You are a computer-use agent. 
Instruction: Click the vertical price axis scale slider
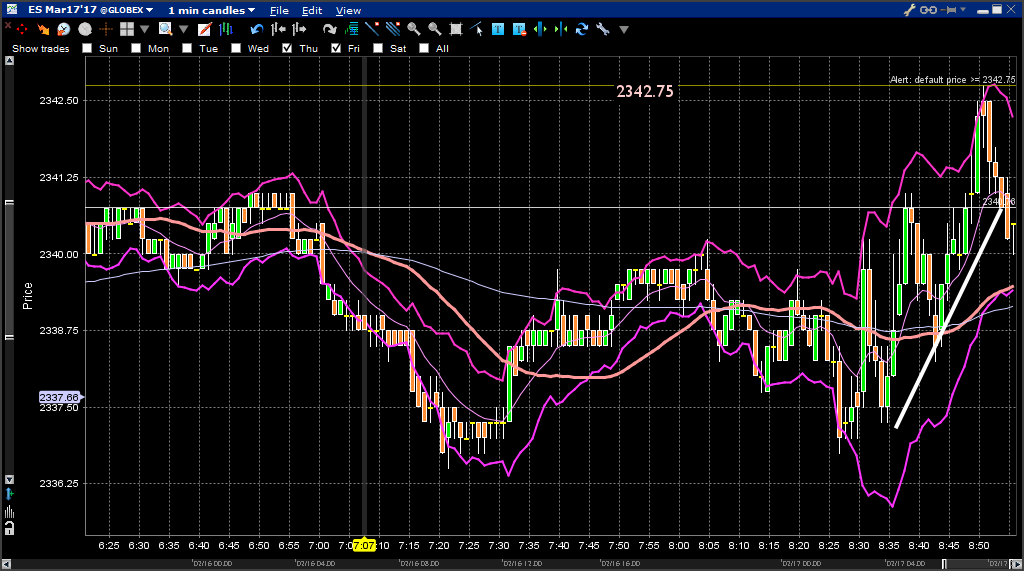point(9,270)
